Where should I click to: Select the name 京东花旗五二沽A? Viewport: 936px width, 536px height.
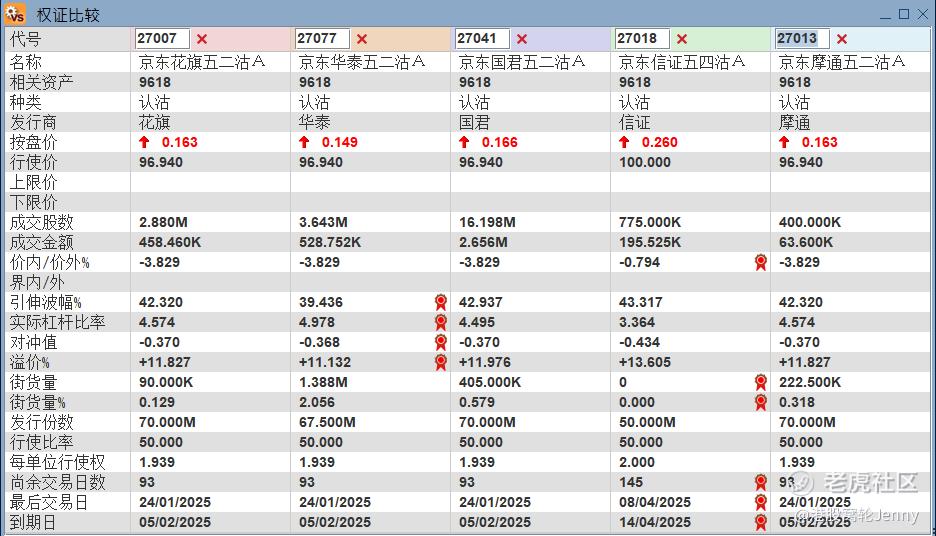coord(202,62)
